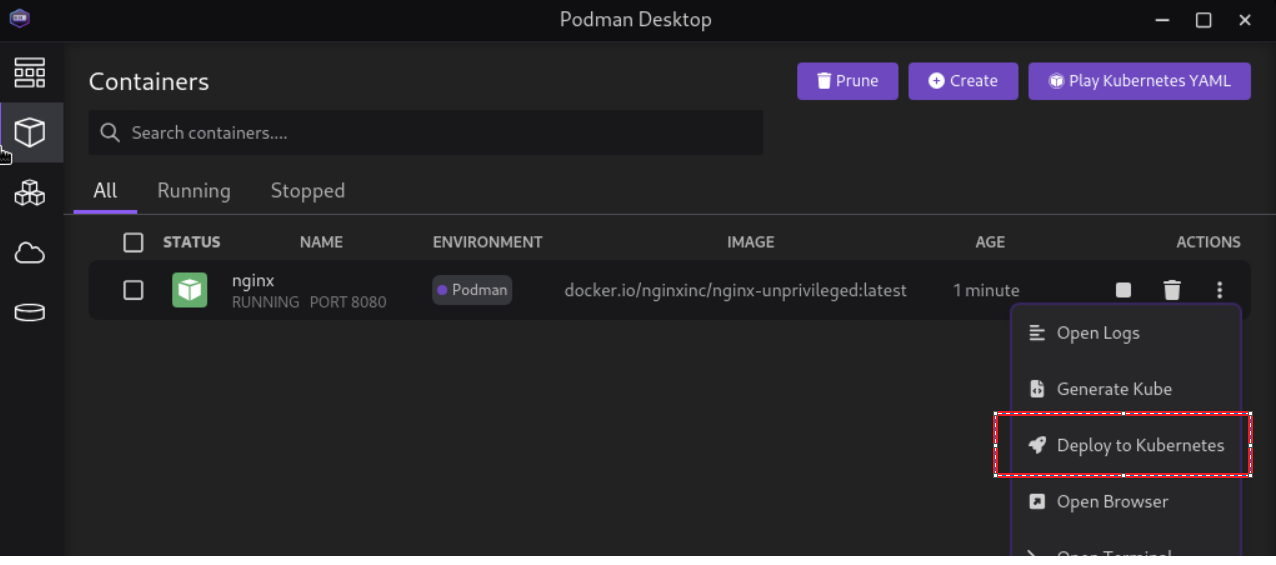Click the green nginx container status icon
The image size is (1276, 565).
(189, 290)
